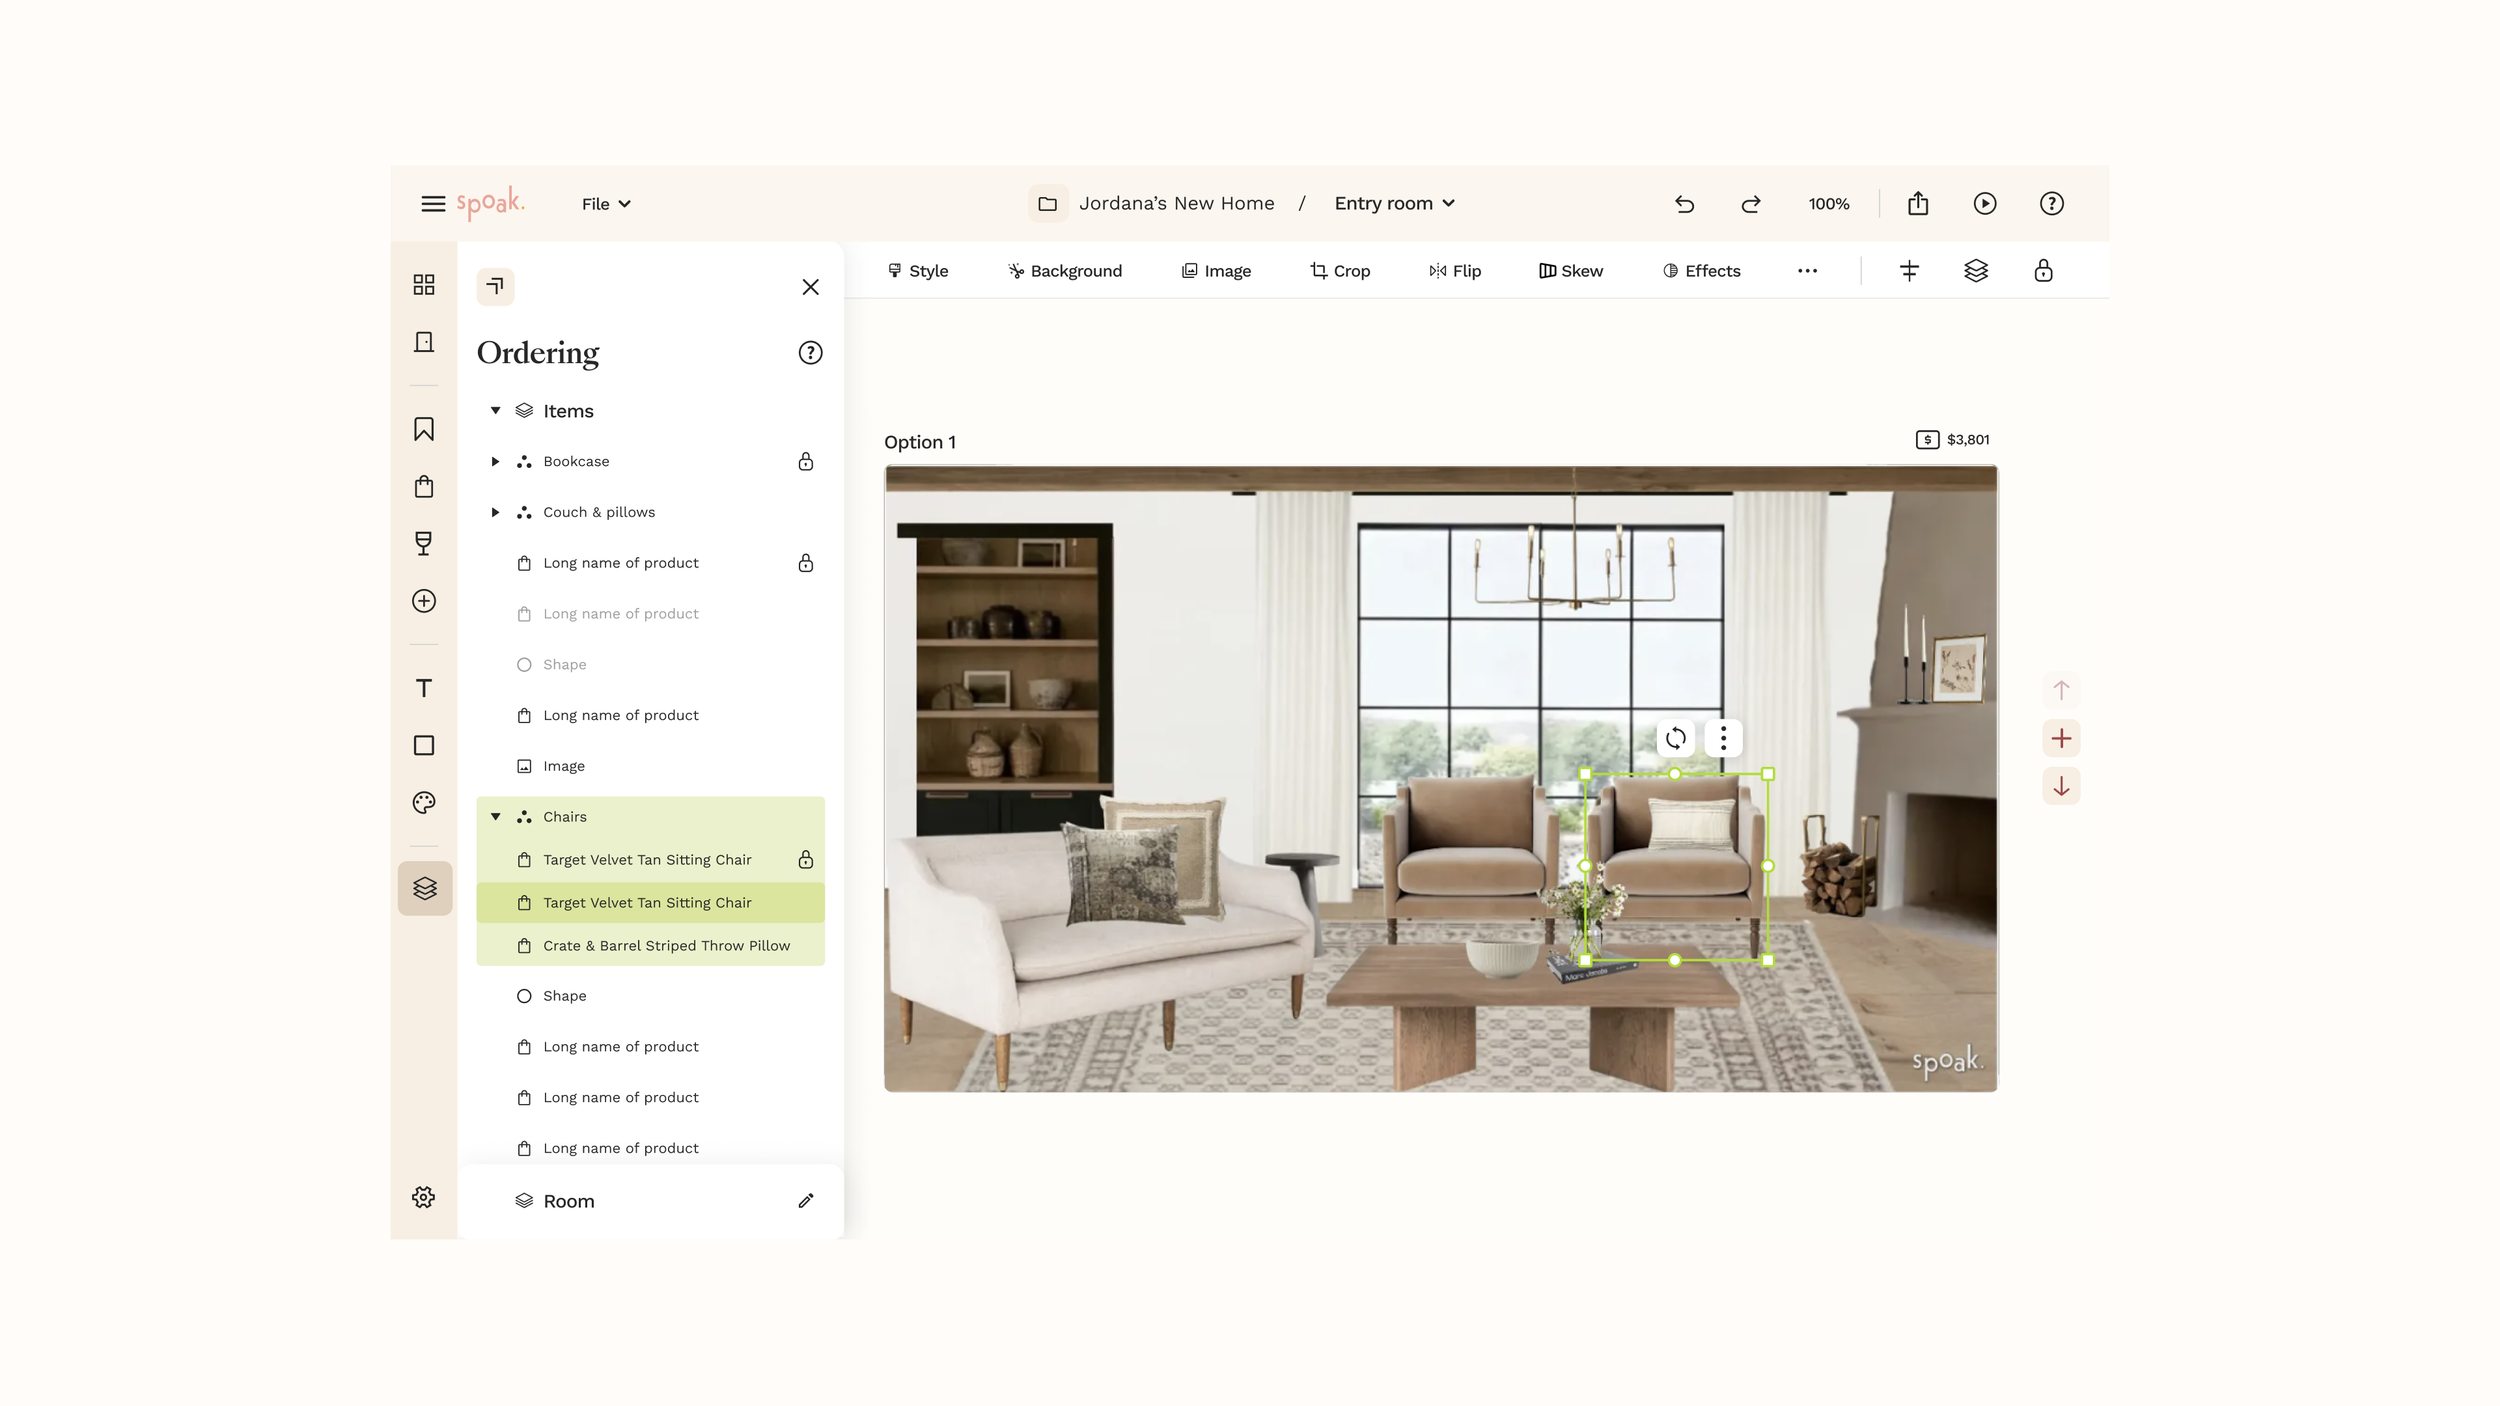Open the hamburger main menu

coord(433,204)
